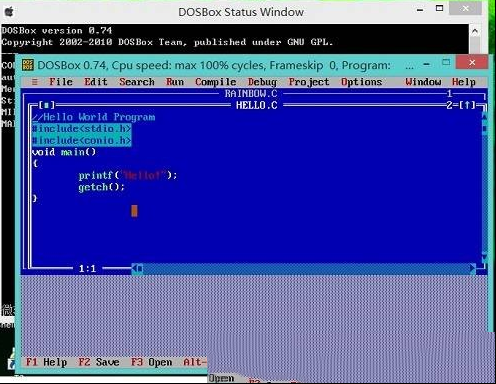The height and width of the screenshot is (384, 496).
Task: Select the RAINBOW.C window title
Action: pos(251,94)
